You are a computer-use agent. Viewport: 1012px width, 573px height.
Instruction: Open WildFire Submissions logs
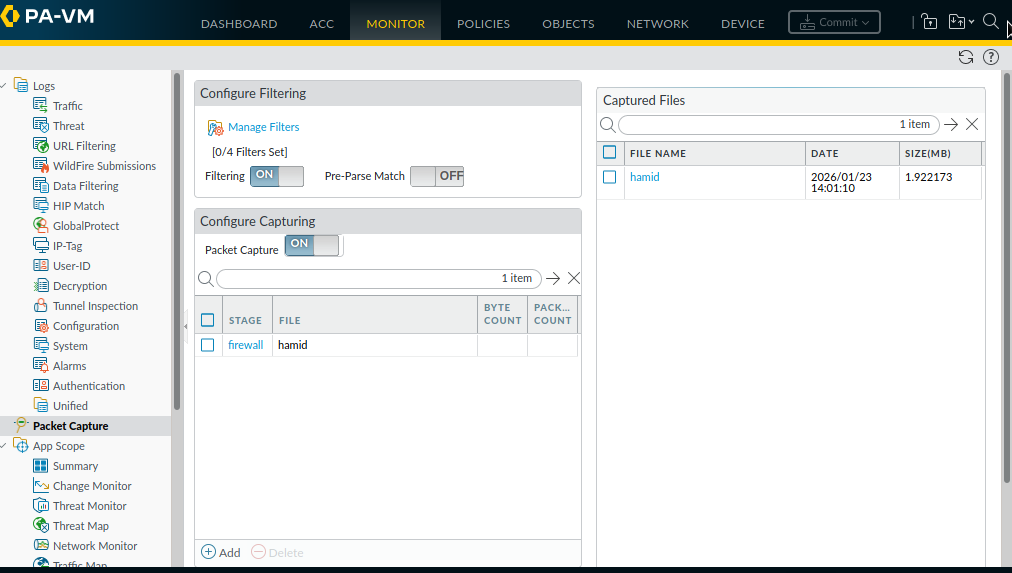point(104,166)
